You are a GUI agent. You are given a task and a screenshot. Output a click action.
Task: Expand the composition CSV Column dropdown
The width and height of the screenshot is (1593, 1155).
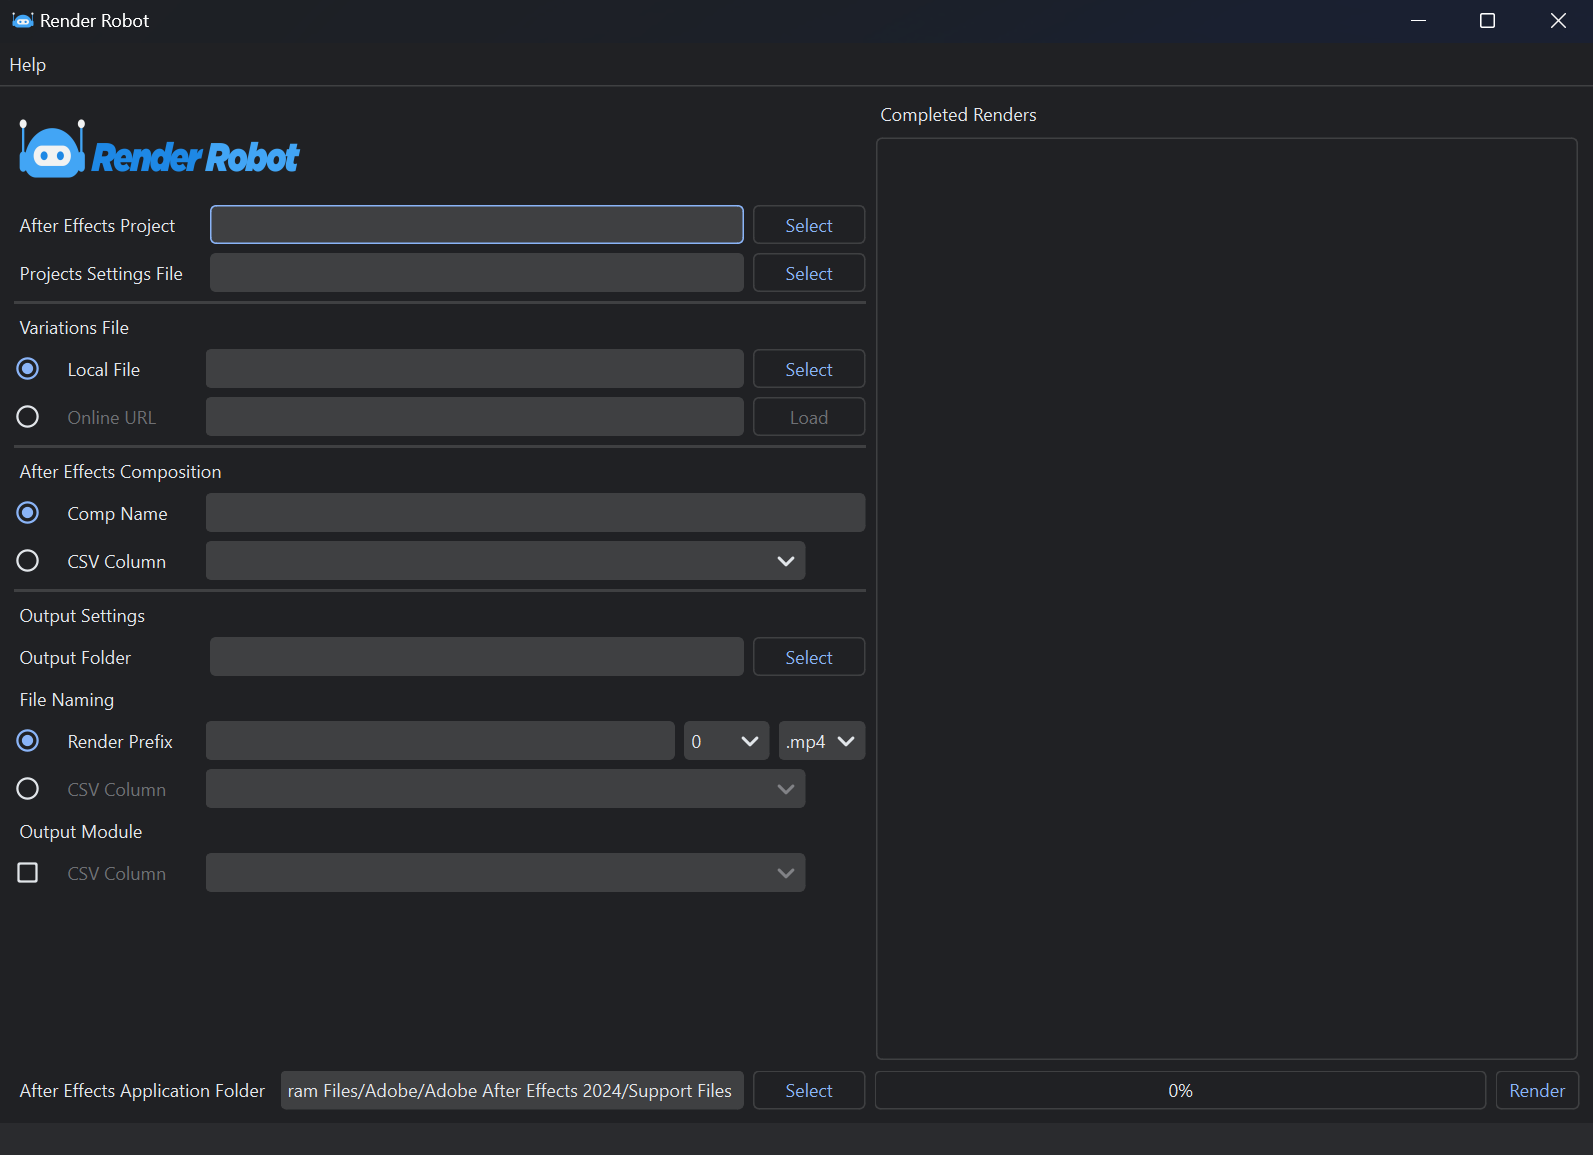(505, 561)
